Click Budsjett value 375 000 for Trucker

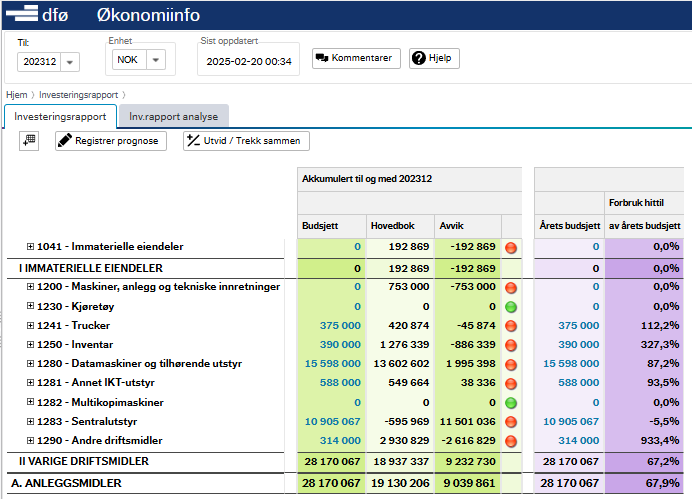(x=340, y=325)
